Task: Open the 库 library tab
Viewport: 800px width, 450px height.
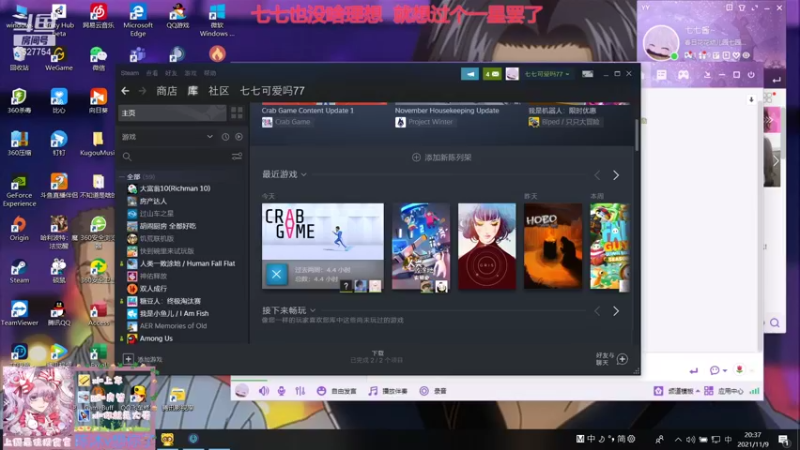Action: (x=192, y=91)
